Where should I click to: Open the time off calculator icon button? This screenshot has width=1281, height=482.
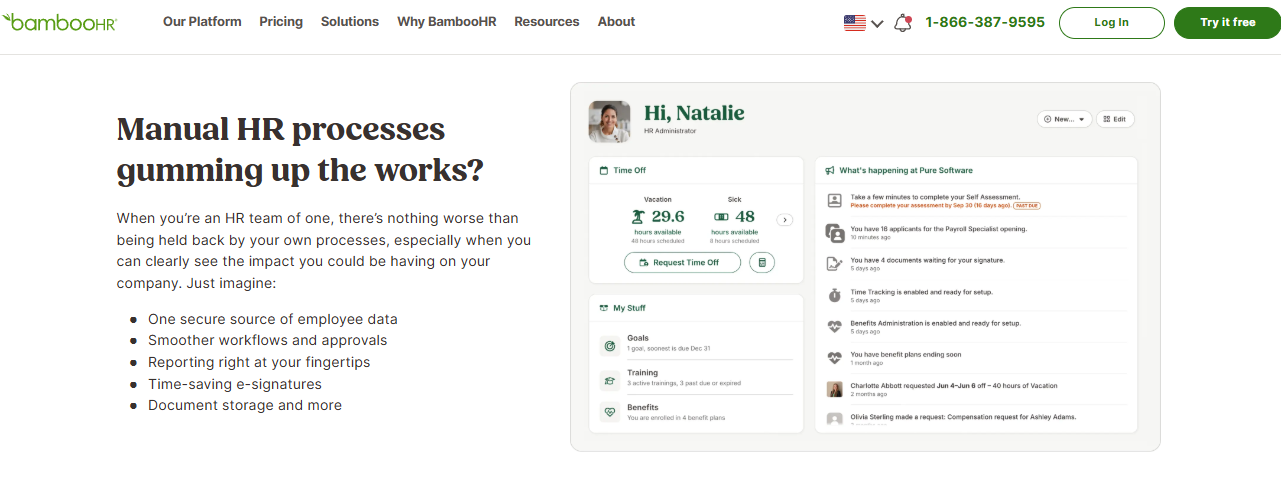point(762,263)
